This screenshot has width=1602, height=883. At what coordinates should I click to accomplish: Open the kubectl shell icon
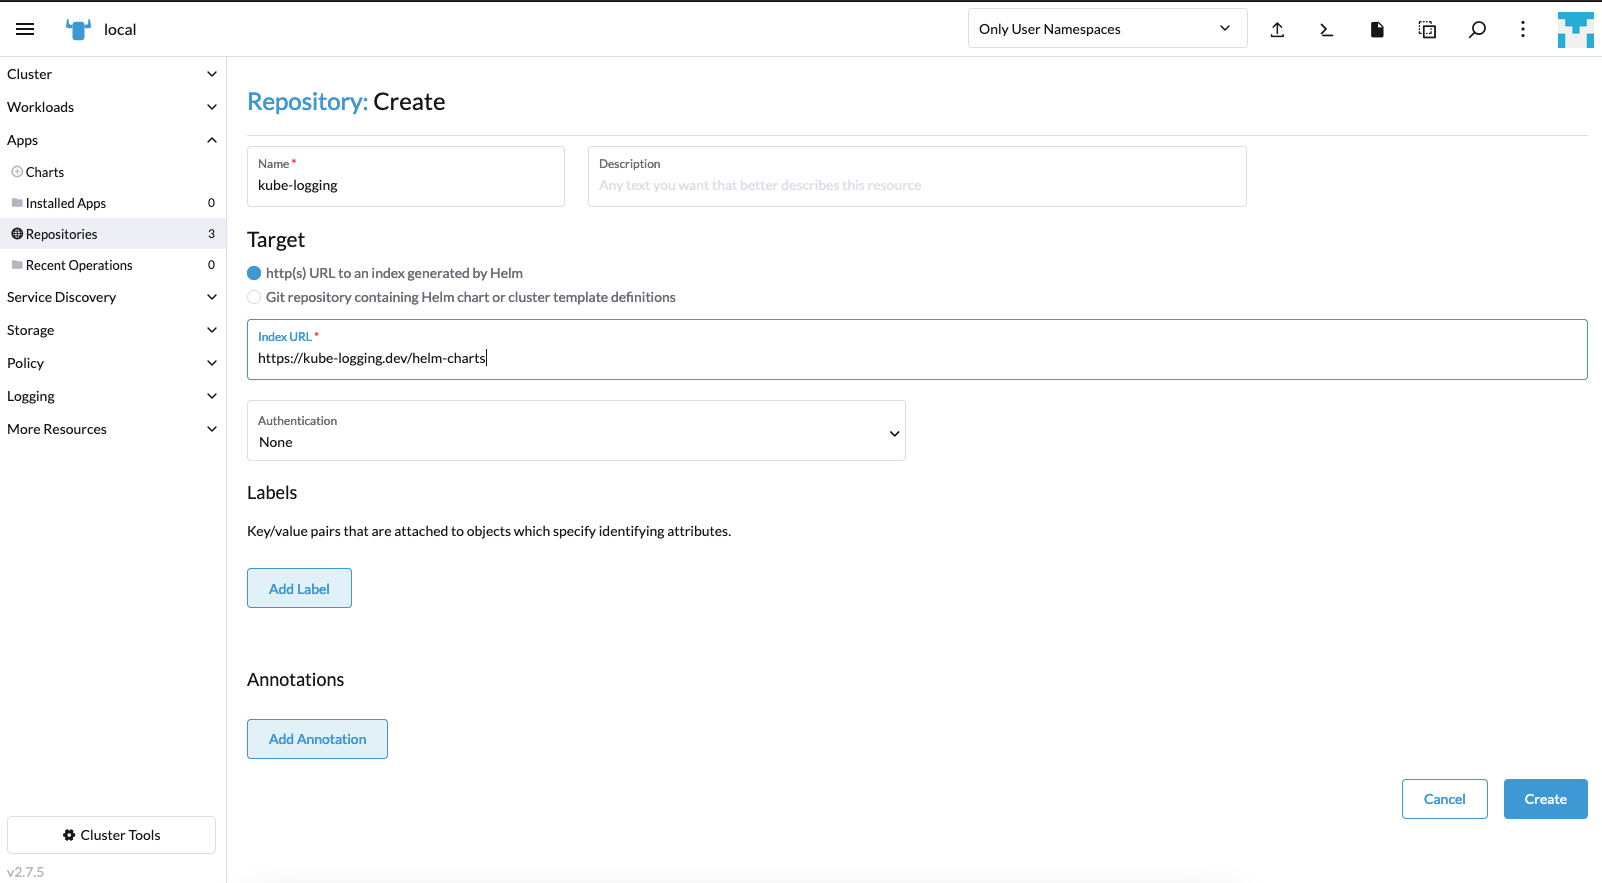click(1327, 29)
